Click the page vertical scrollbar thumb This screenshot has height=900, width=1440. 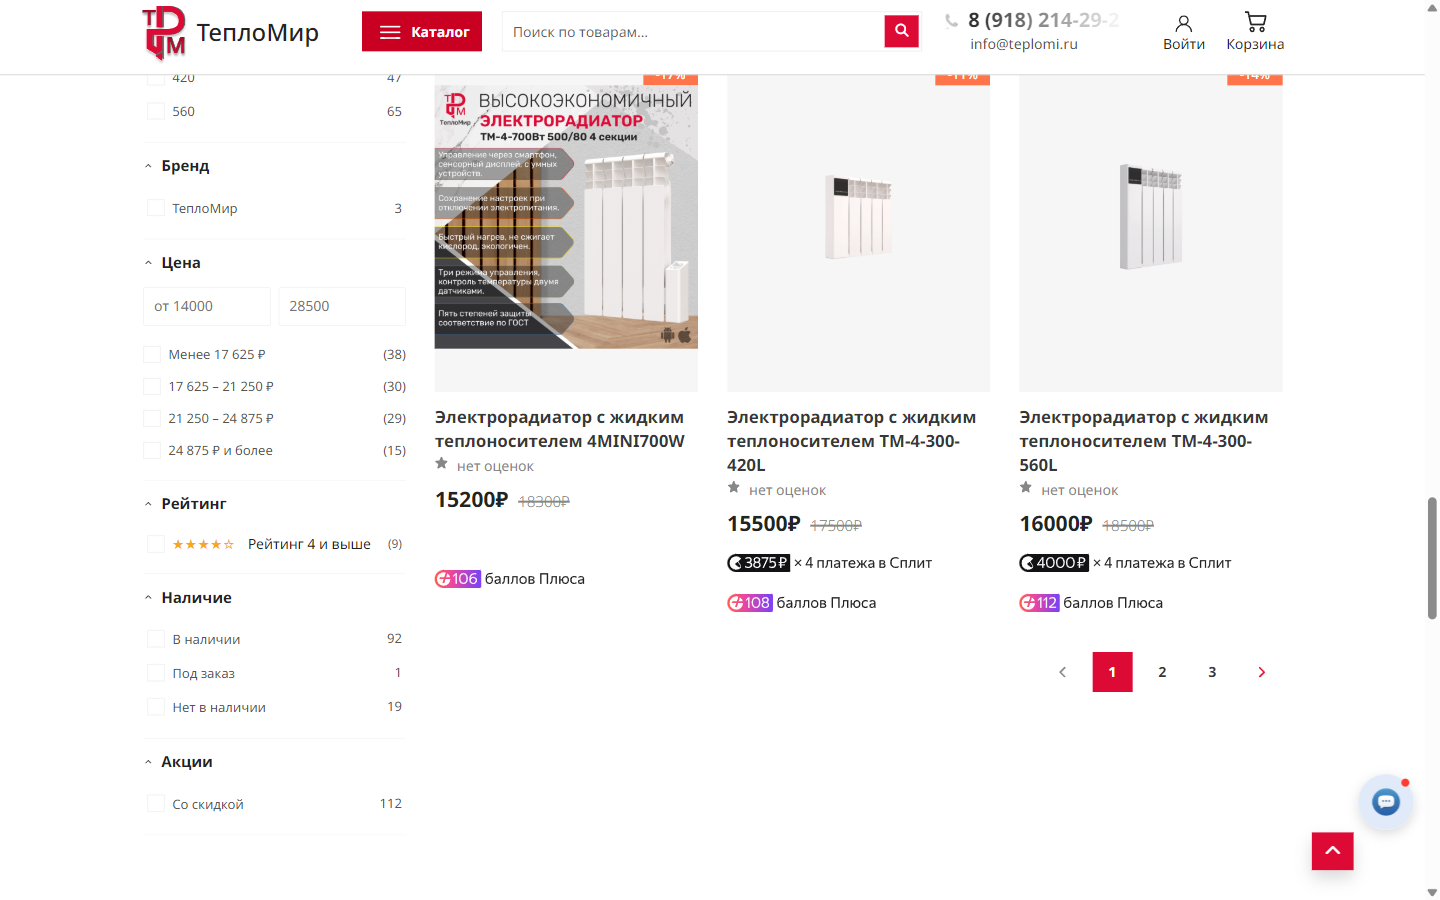[1432, 557]
